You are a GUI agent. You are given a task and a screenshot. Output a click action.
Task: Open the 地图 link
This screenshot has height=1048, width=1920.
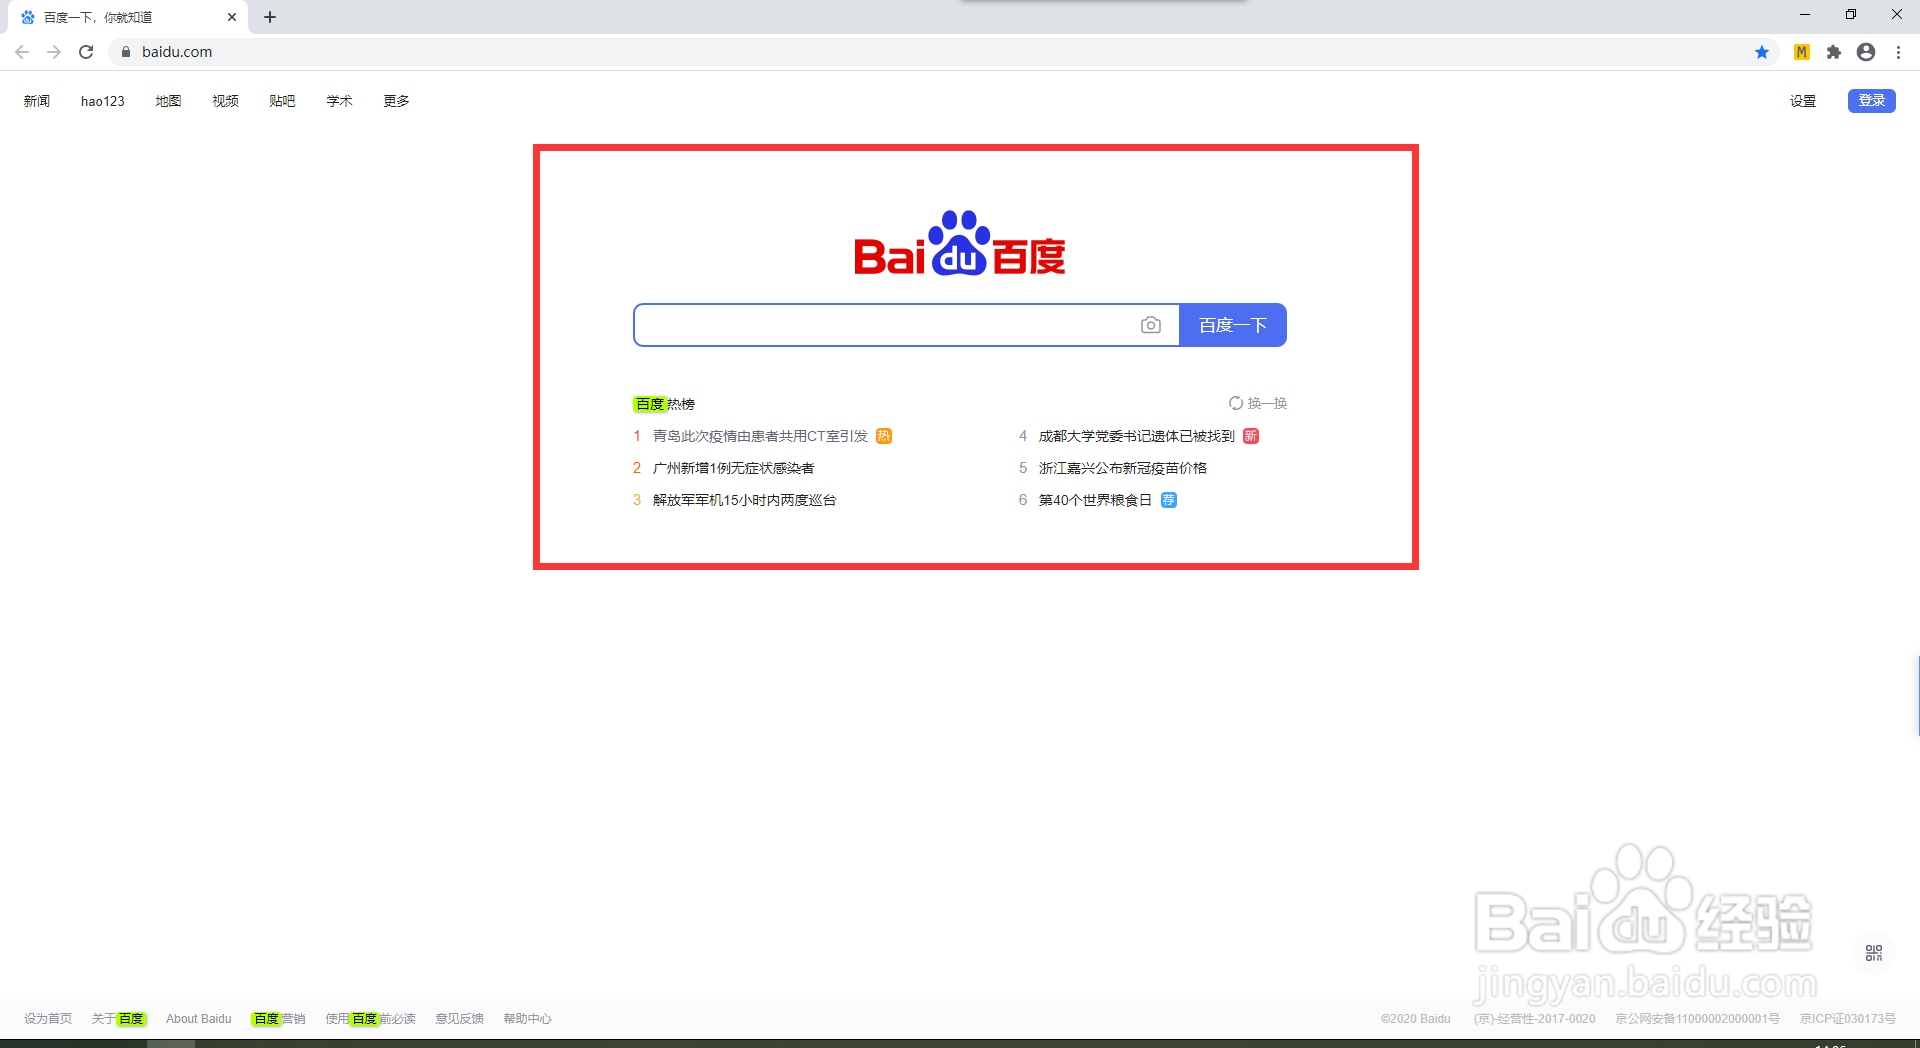[168, 101]
